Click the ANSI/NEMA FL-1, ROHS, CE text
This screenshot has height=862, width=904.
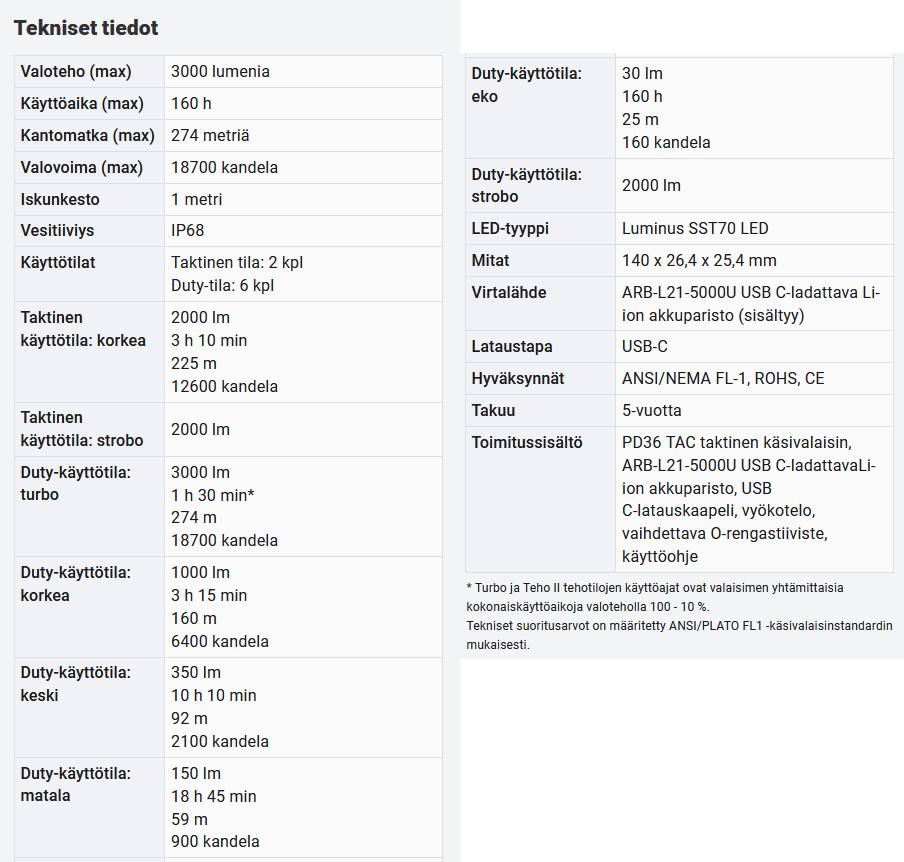click(723, 379)
